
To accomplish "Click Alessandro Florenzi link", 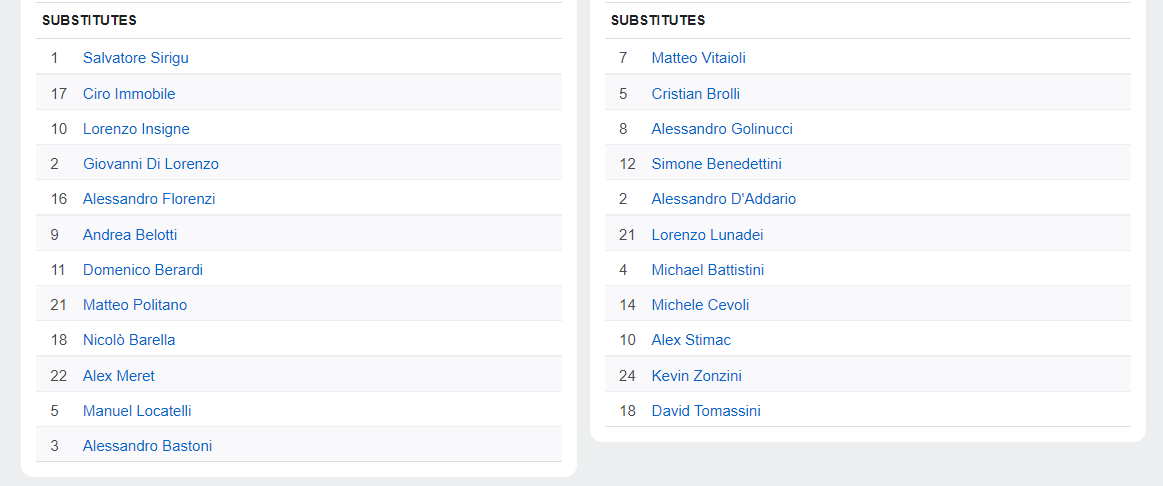I will pyautogui.click(x=149, y=199).
